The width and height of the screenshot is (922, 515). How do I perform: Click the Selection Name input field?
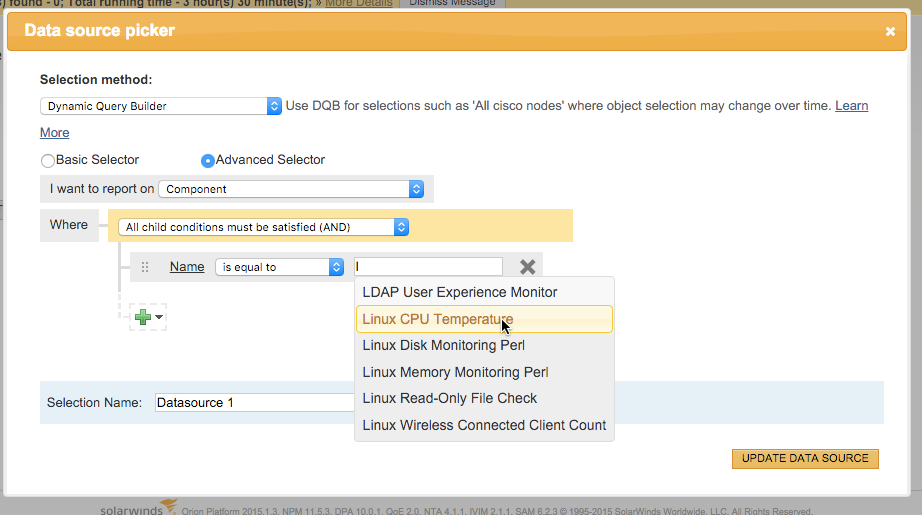pos(255,403)
